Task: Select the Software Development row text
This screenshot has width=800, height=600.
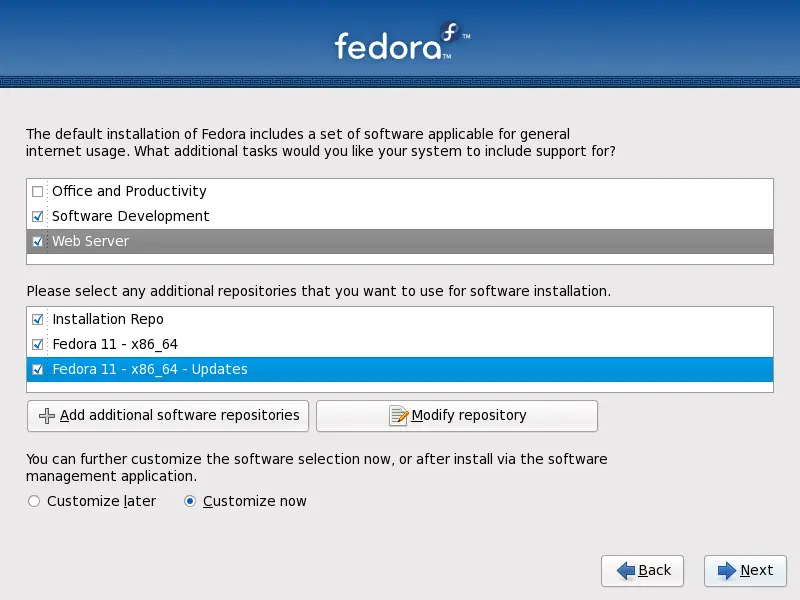Action: (x=131, y=216)
